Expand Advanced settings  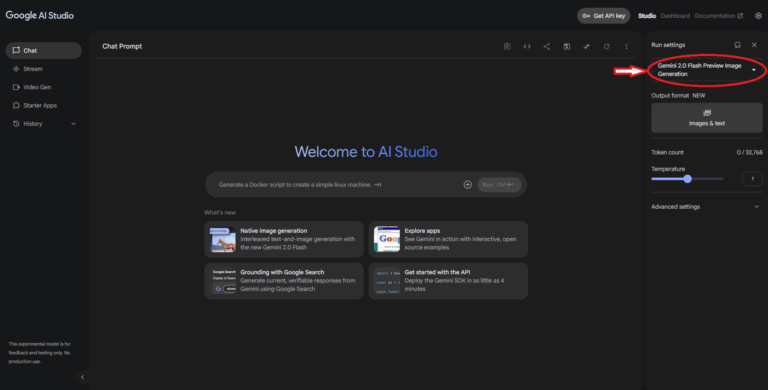point(706,207)
